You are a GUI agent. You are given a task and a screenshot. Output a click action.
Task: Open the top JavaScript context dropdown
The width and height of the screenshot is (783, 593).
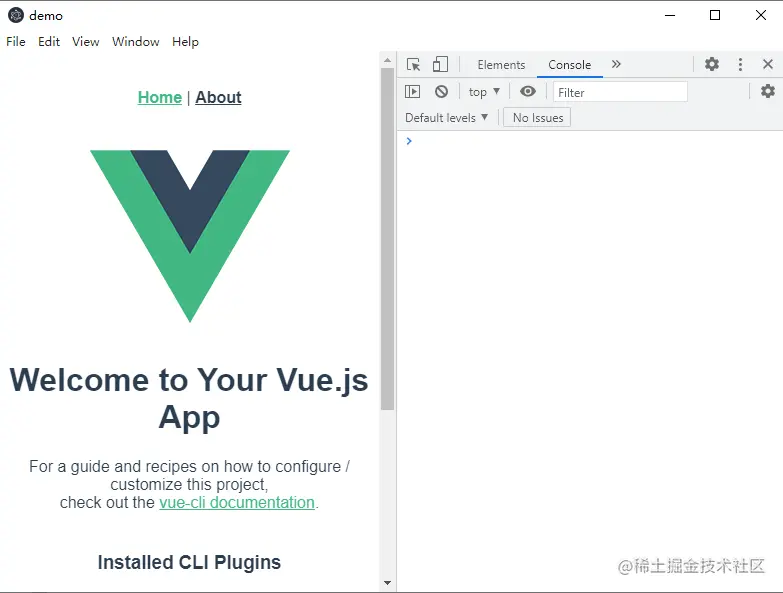coord(484,92)
